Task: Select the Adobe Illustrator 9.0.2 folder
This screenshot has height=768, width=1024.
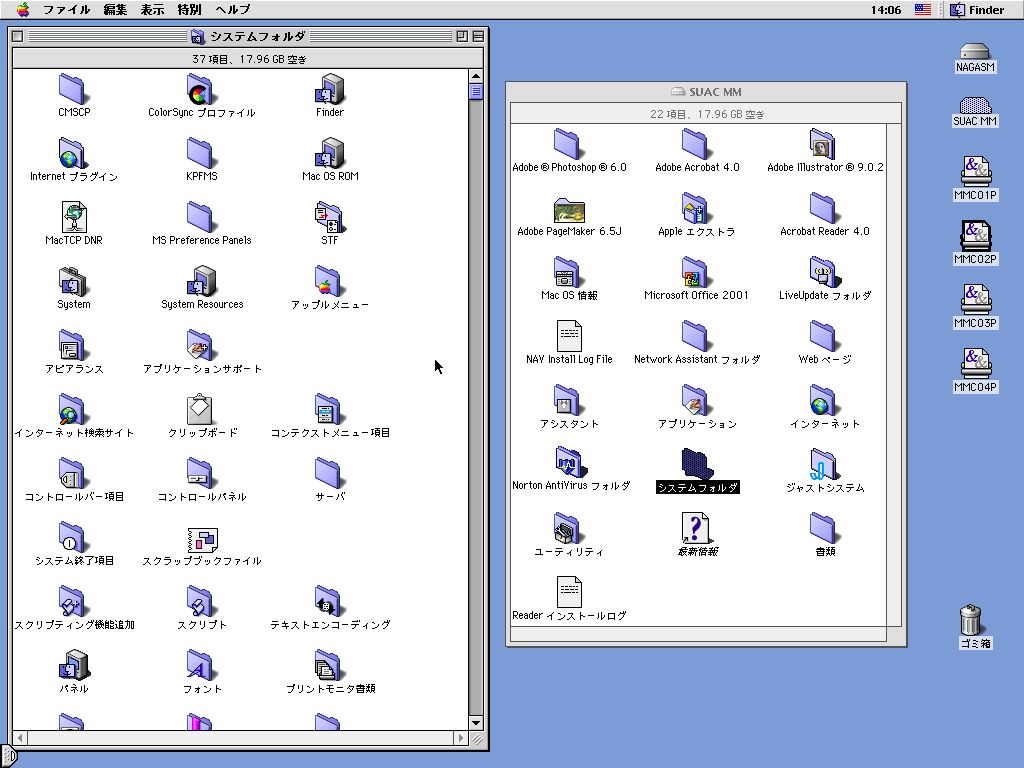Action: coord(824,144)
